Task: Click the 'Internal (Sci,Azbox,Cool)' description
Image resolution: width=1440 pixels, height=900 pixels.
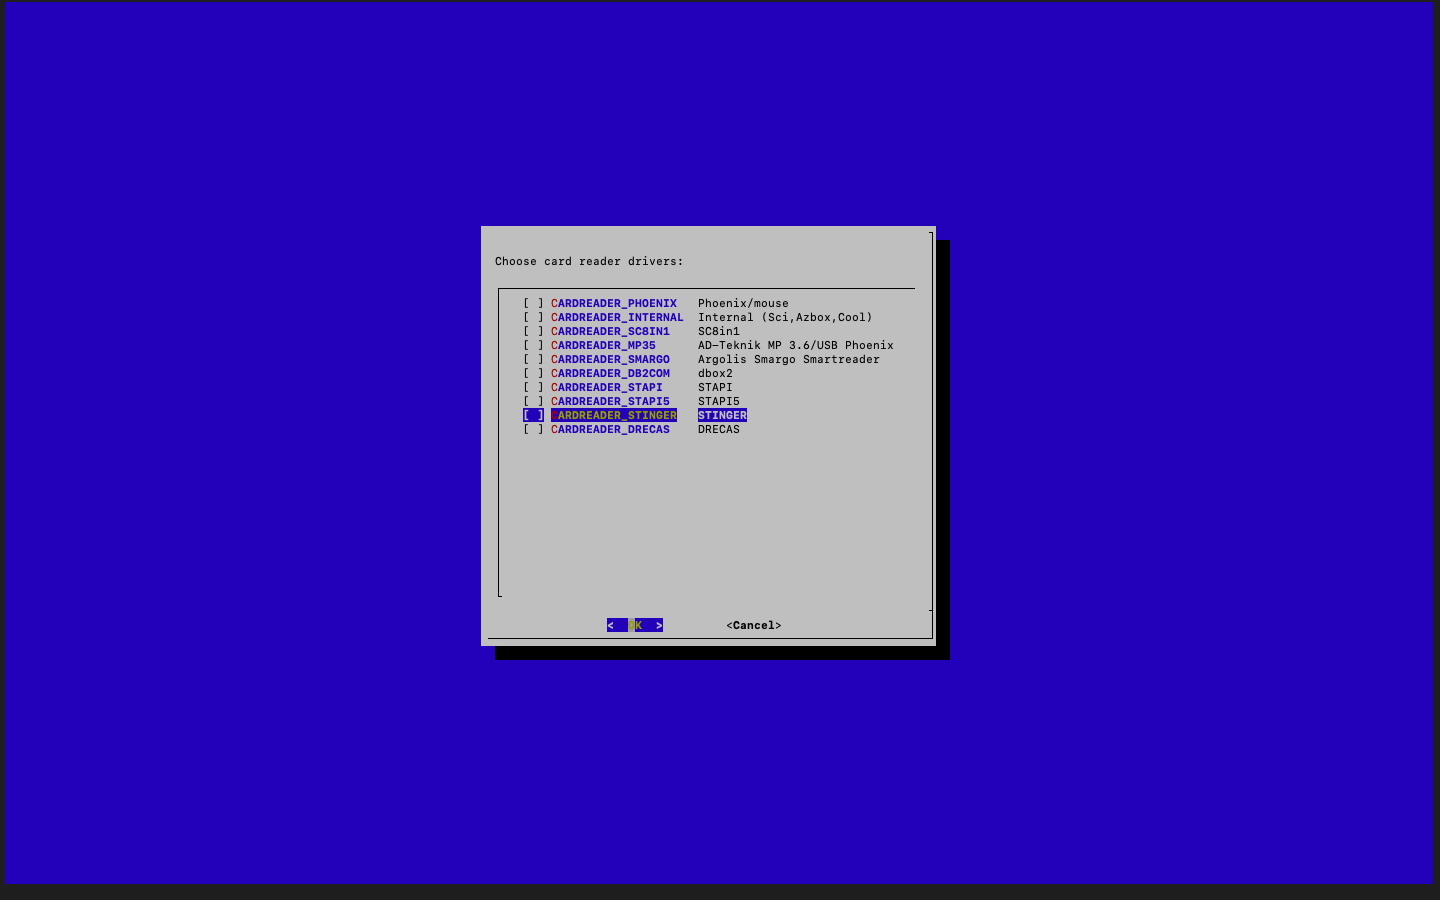Action: (785, 317)
